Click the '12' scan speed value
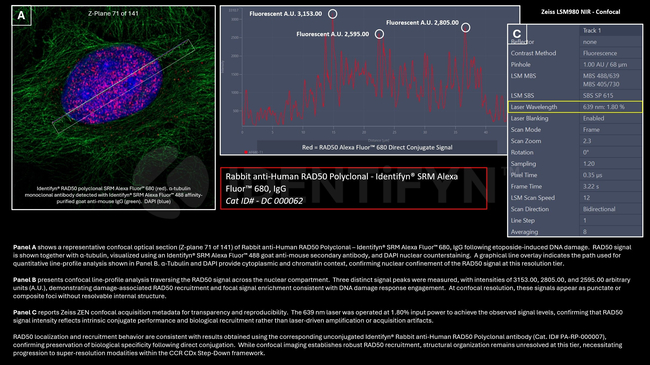 tap(586, 198)
